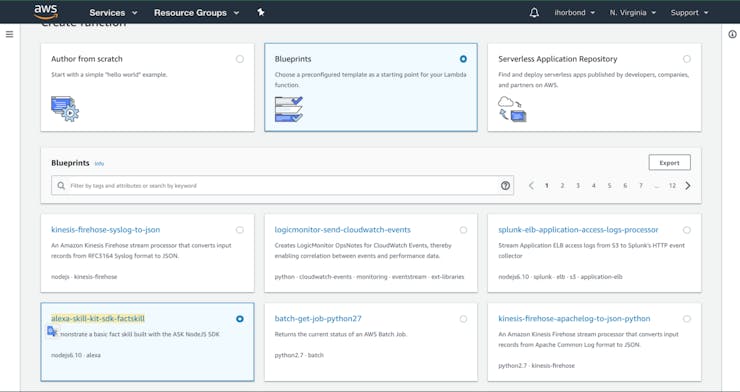This screenshot has width=740, height=392.
Task: Click the 'nodejs · kinesis-firehose' tags text
Action: pos(84,277)
